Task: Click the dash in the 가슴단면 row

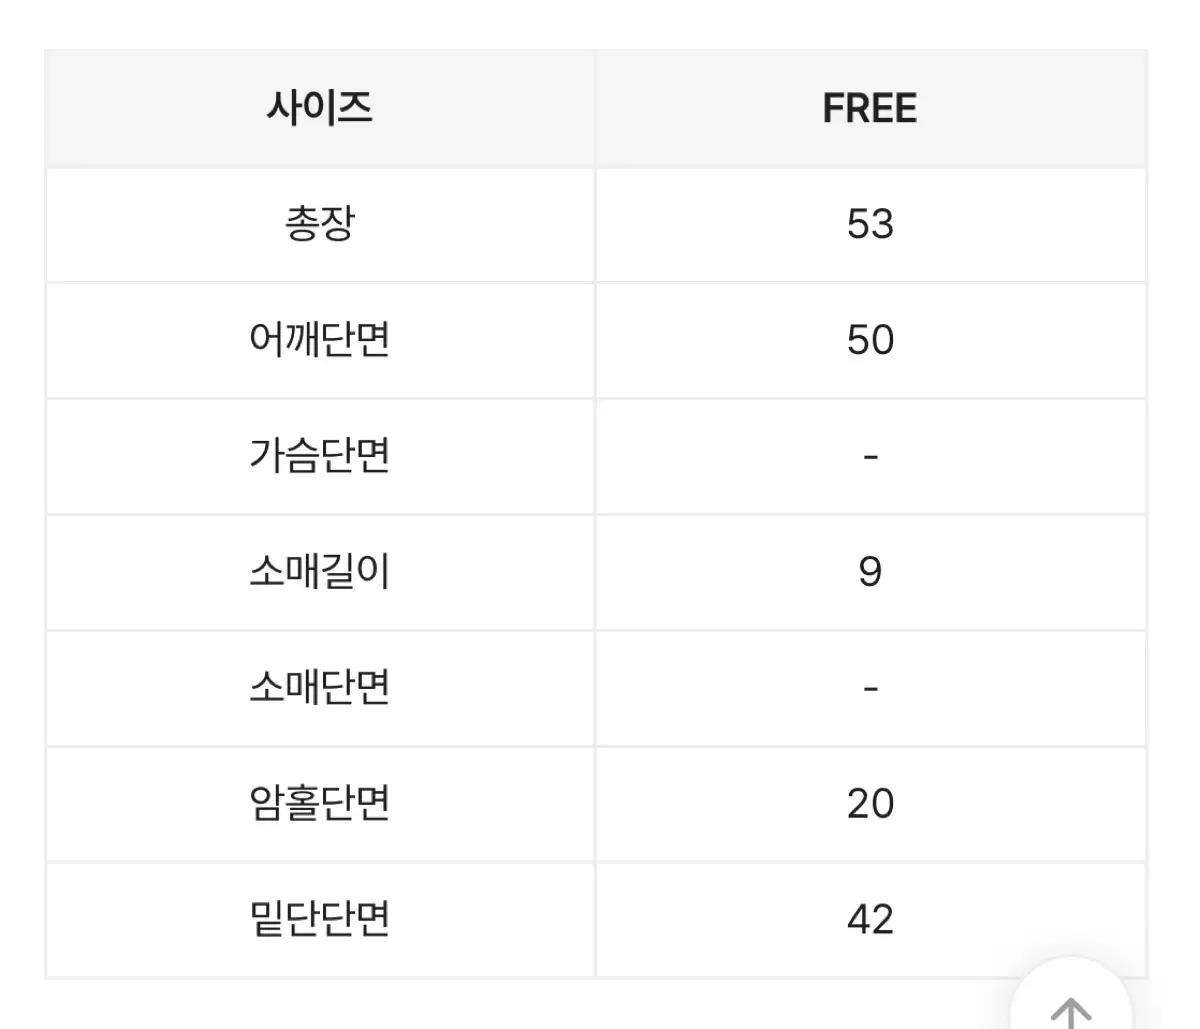Action: tap(870, 457)
